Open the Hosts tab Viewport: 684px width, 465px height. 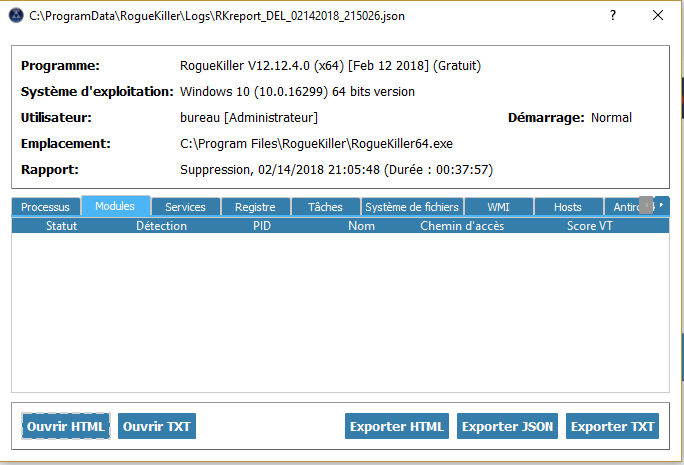(x=568, y=207)
